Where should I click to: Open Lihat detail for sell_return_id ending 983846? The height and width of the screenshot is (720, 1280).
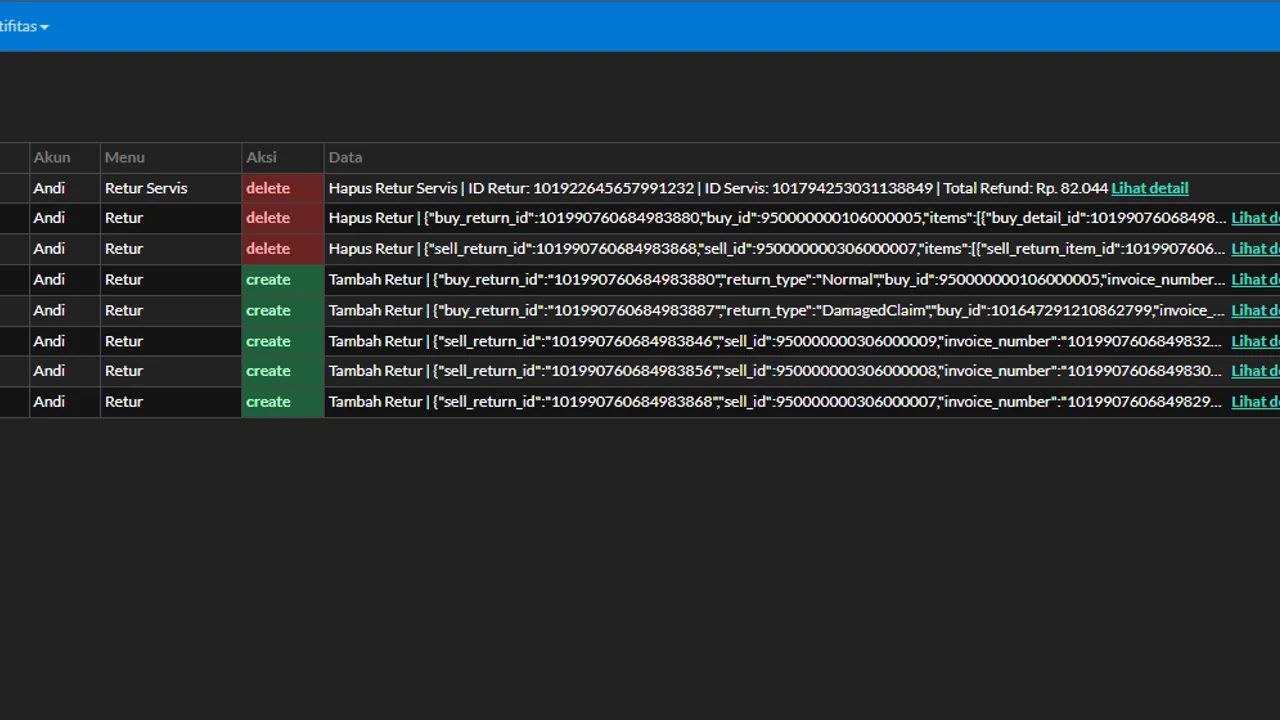[x=1255, y=341]
